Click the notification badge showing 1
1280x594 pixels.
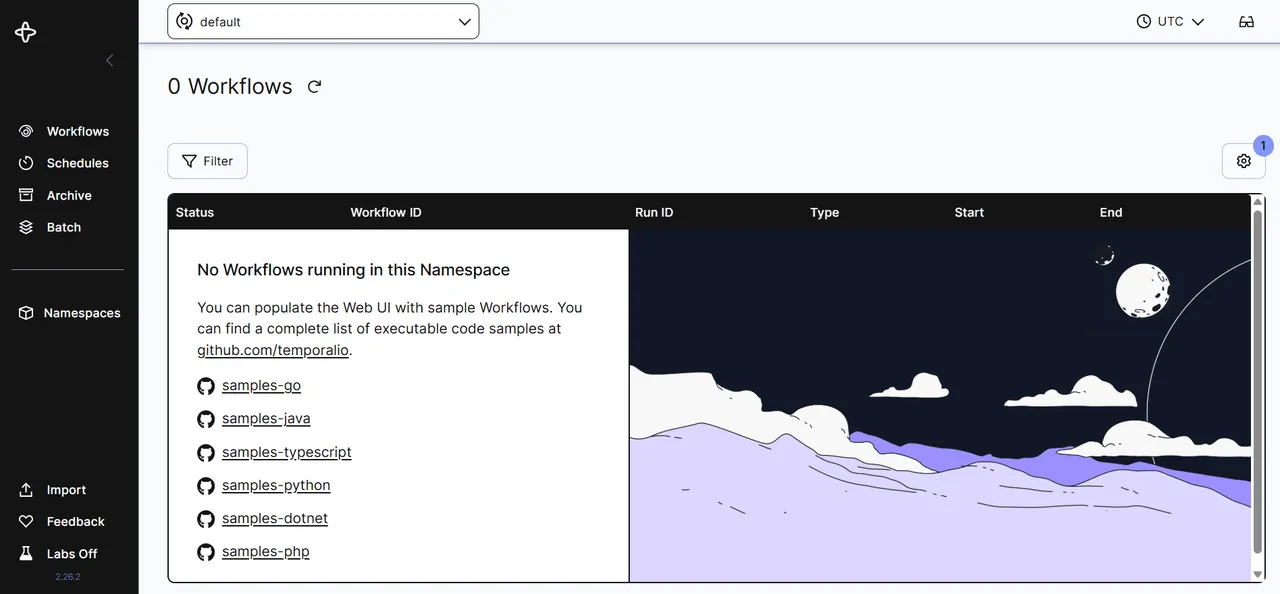(x=1263, y=146)
